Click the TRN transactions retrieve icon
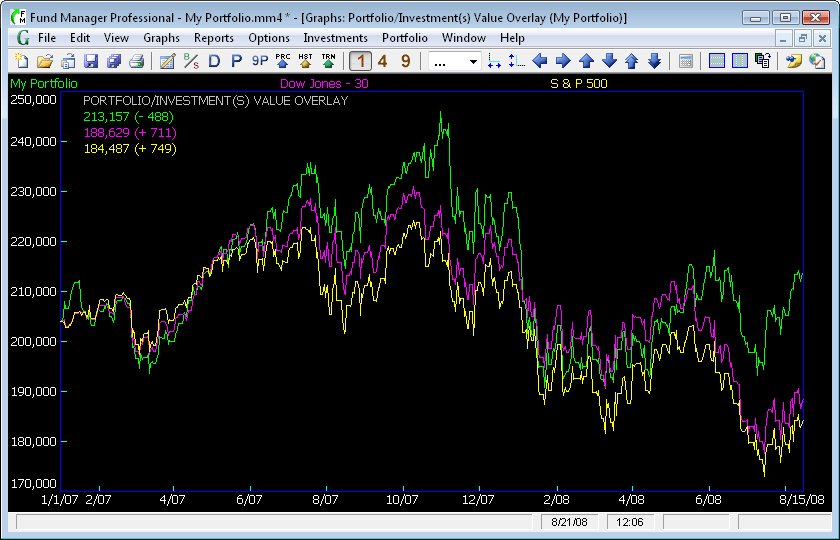This screenshot has width=840, height=540. (x=328, y=61)
